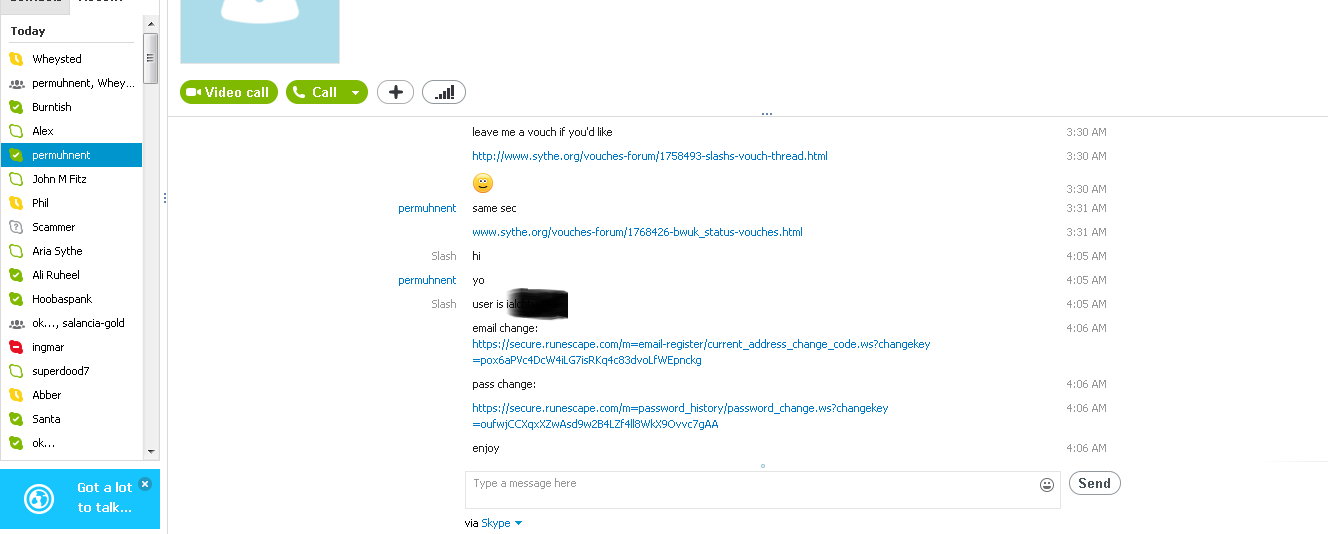The width and height of the screenshot is (1328, 534).
Task: Open the runescape password_change link
Action: (x=680, y=416)
